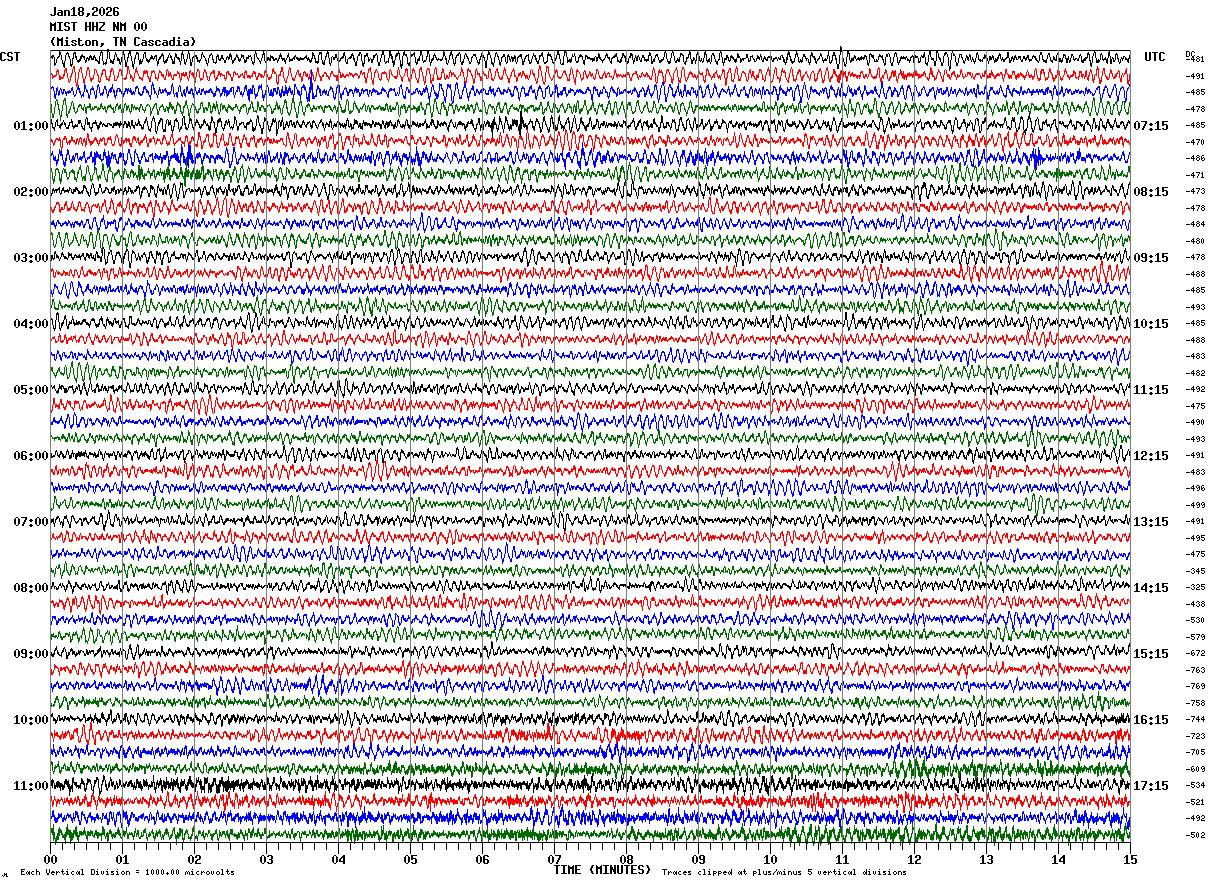1210x886 pixels.
Task: Select DC offset value -769
Action: click(1195, 686)
